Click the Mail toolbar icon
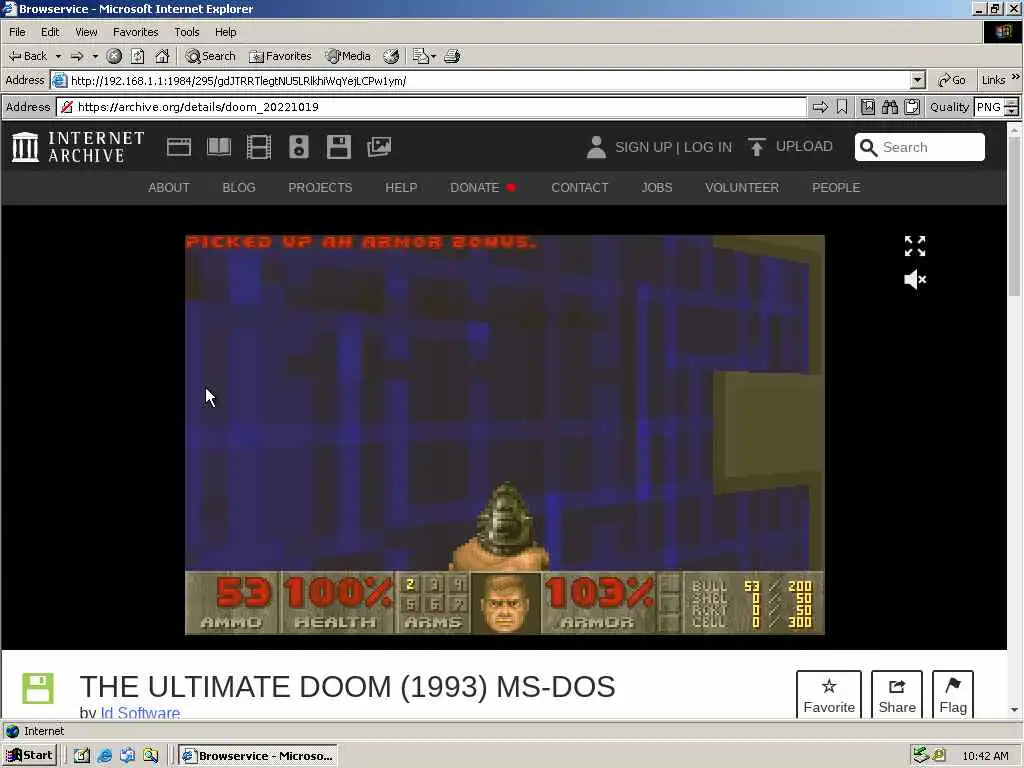Image resolution: width=1024 pixels, height=768 pixels. (x=420, y=56)
